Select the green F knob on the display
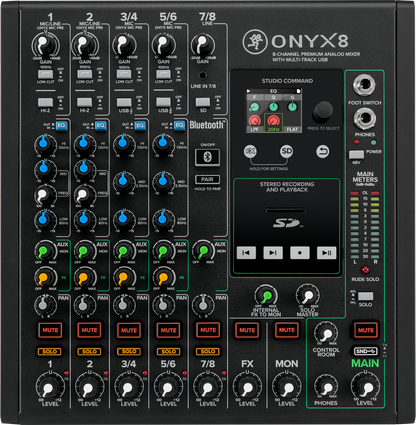Screen dimensions: 416x425 254,107
